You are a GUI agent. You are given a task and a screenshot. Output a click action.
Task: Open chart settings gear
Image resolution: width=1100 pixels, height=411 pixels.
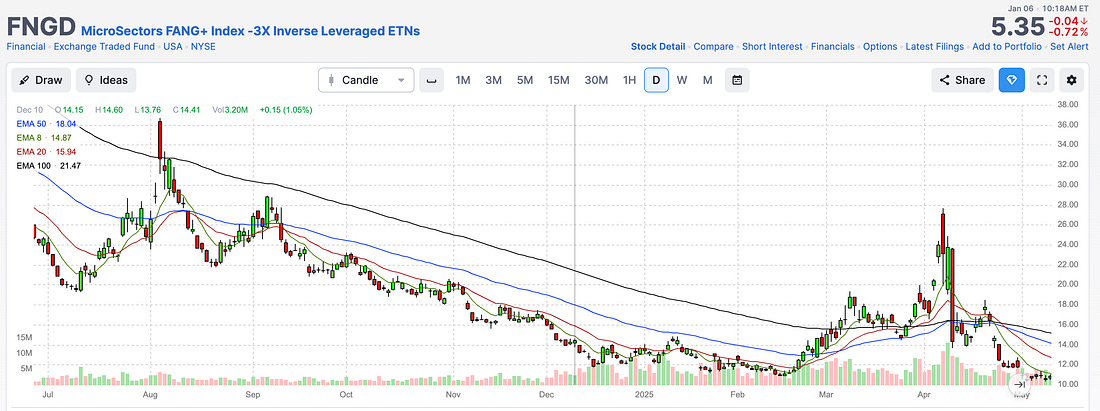[x=1071, y=80]
